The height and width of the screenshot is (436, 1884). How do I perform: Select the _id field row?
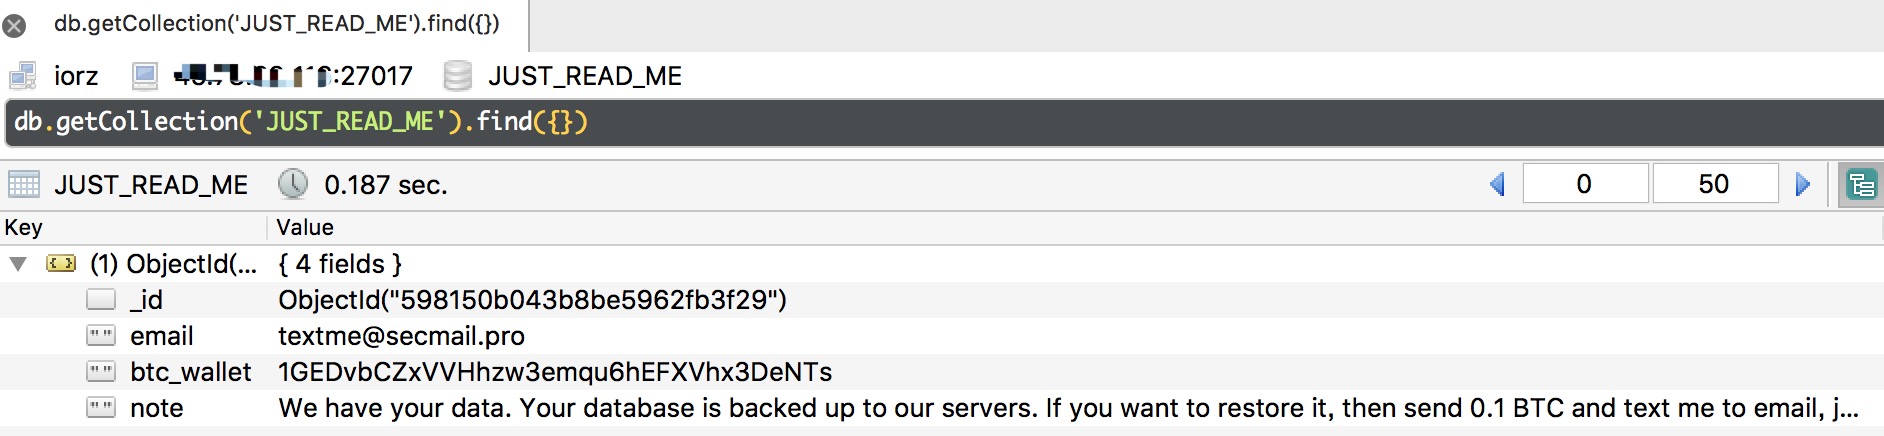click(x=146, y=300)
